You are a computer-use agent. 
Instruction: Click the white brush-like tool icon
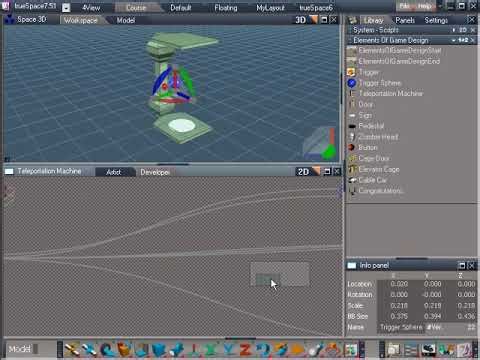pos(315,349)
